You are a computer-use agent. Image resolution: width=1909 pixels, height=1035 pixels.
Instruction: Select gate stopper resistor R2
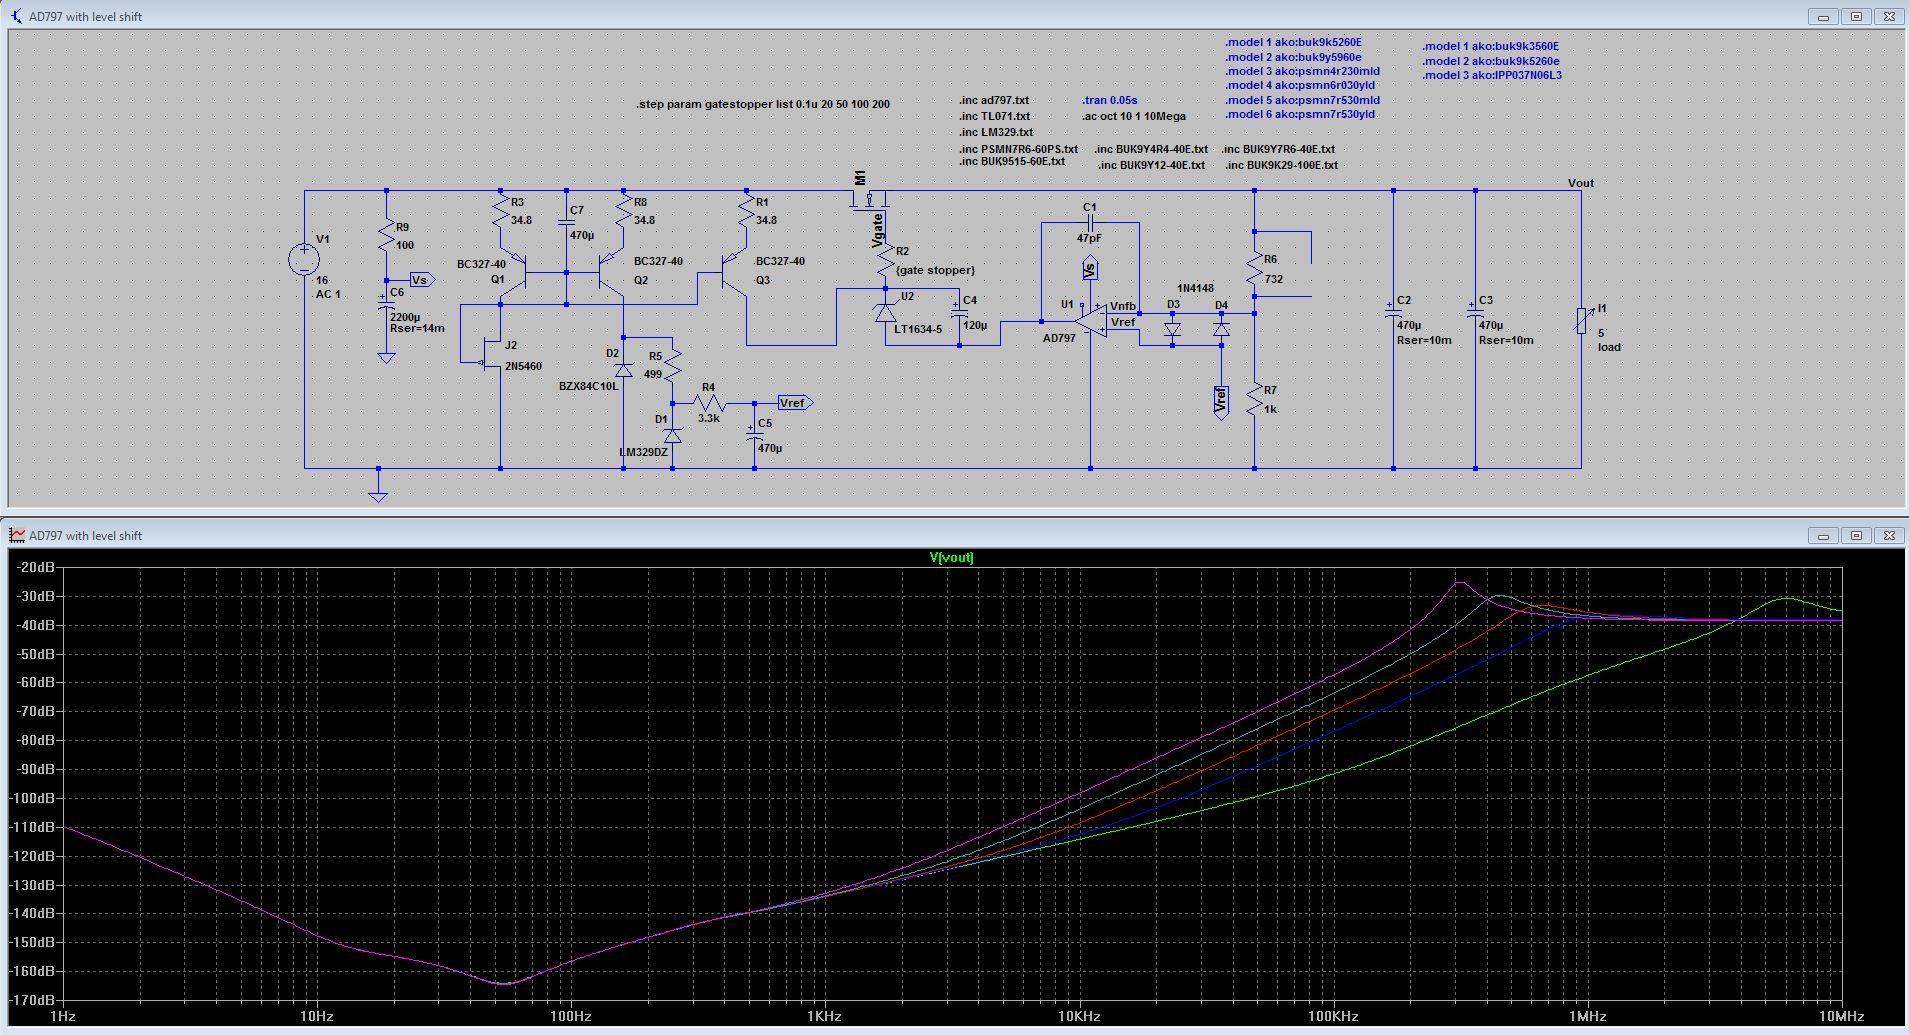point(885,261)
